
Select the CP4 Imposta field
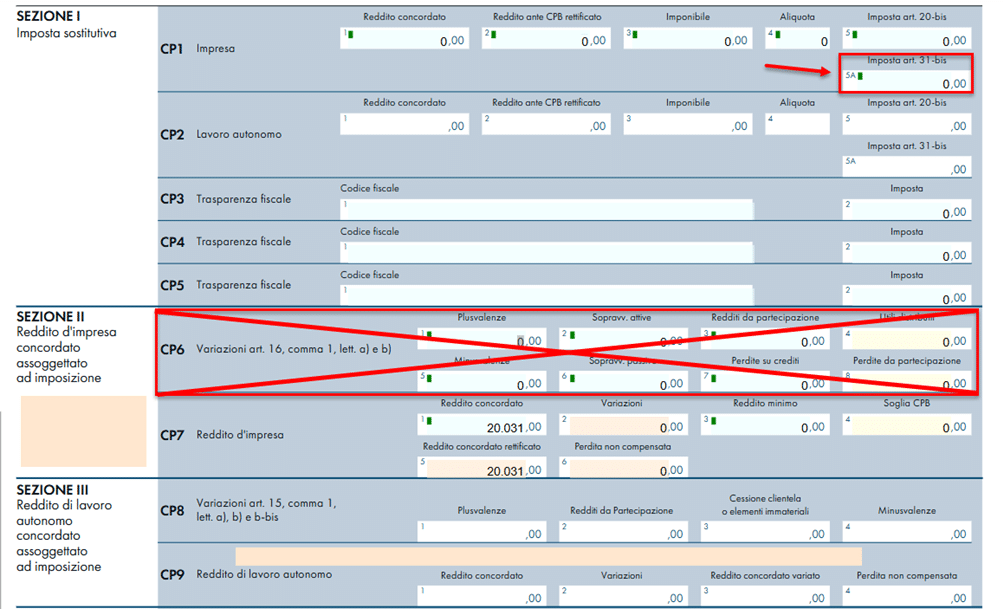[x=906, y=252]
